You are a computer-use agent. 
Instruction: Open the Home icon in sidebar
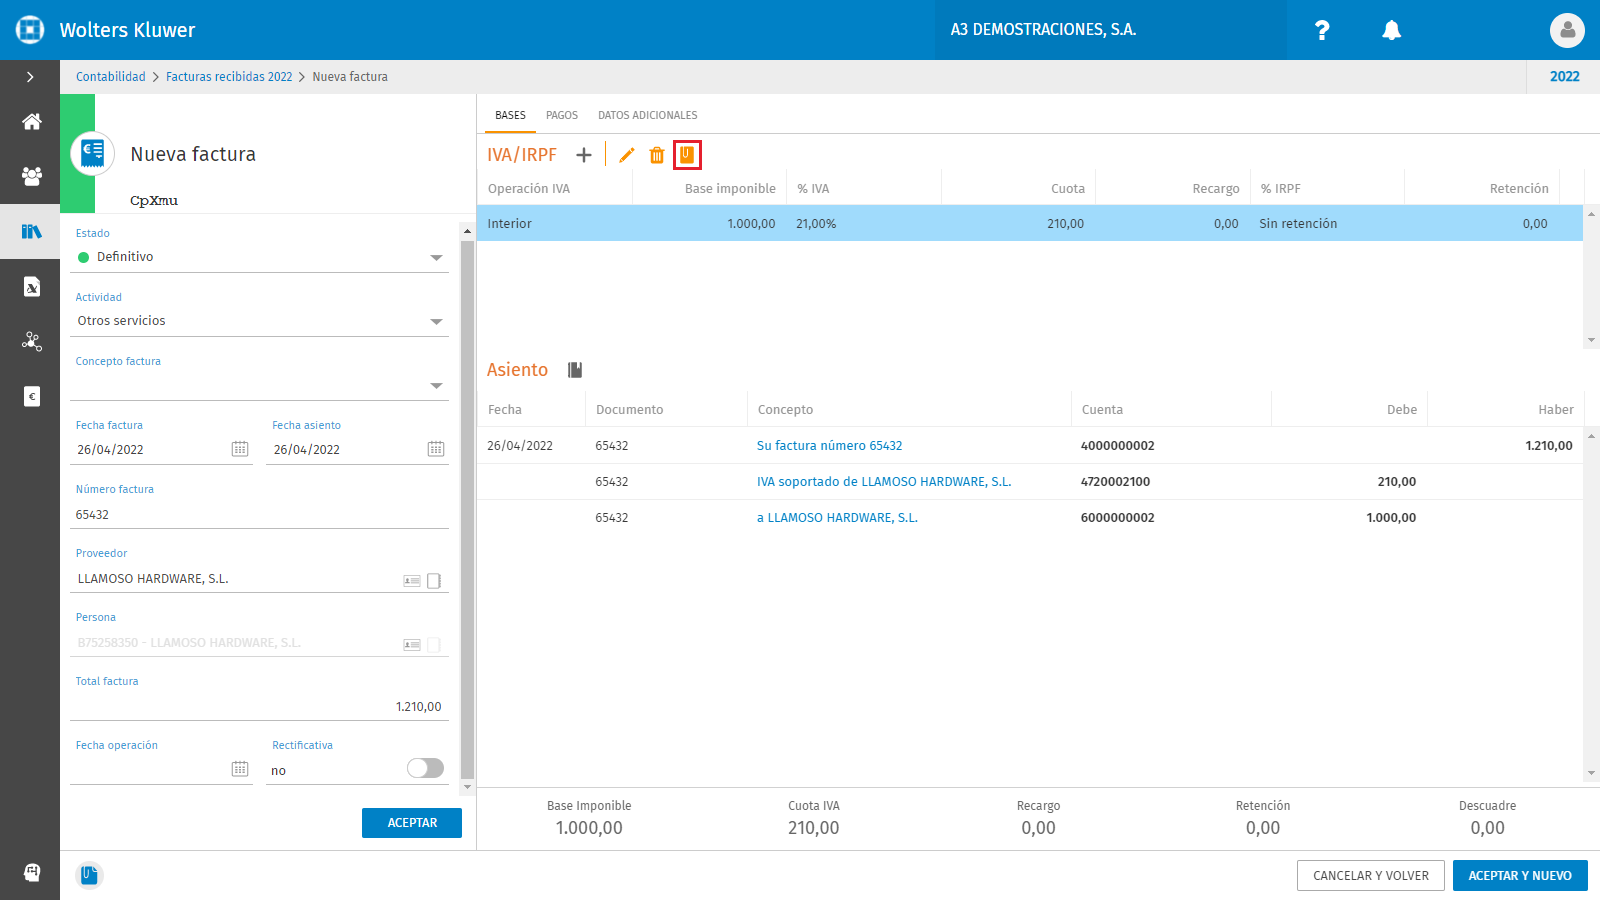31,122
